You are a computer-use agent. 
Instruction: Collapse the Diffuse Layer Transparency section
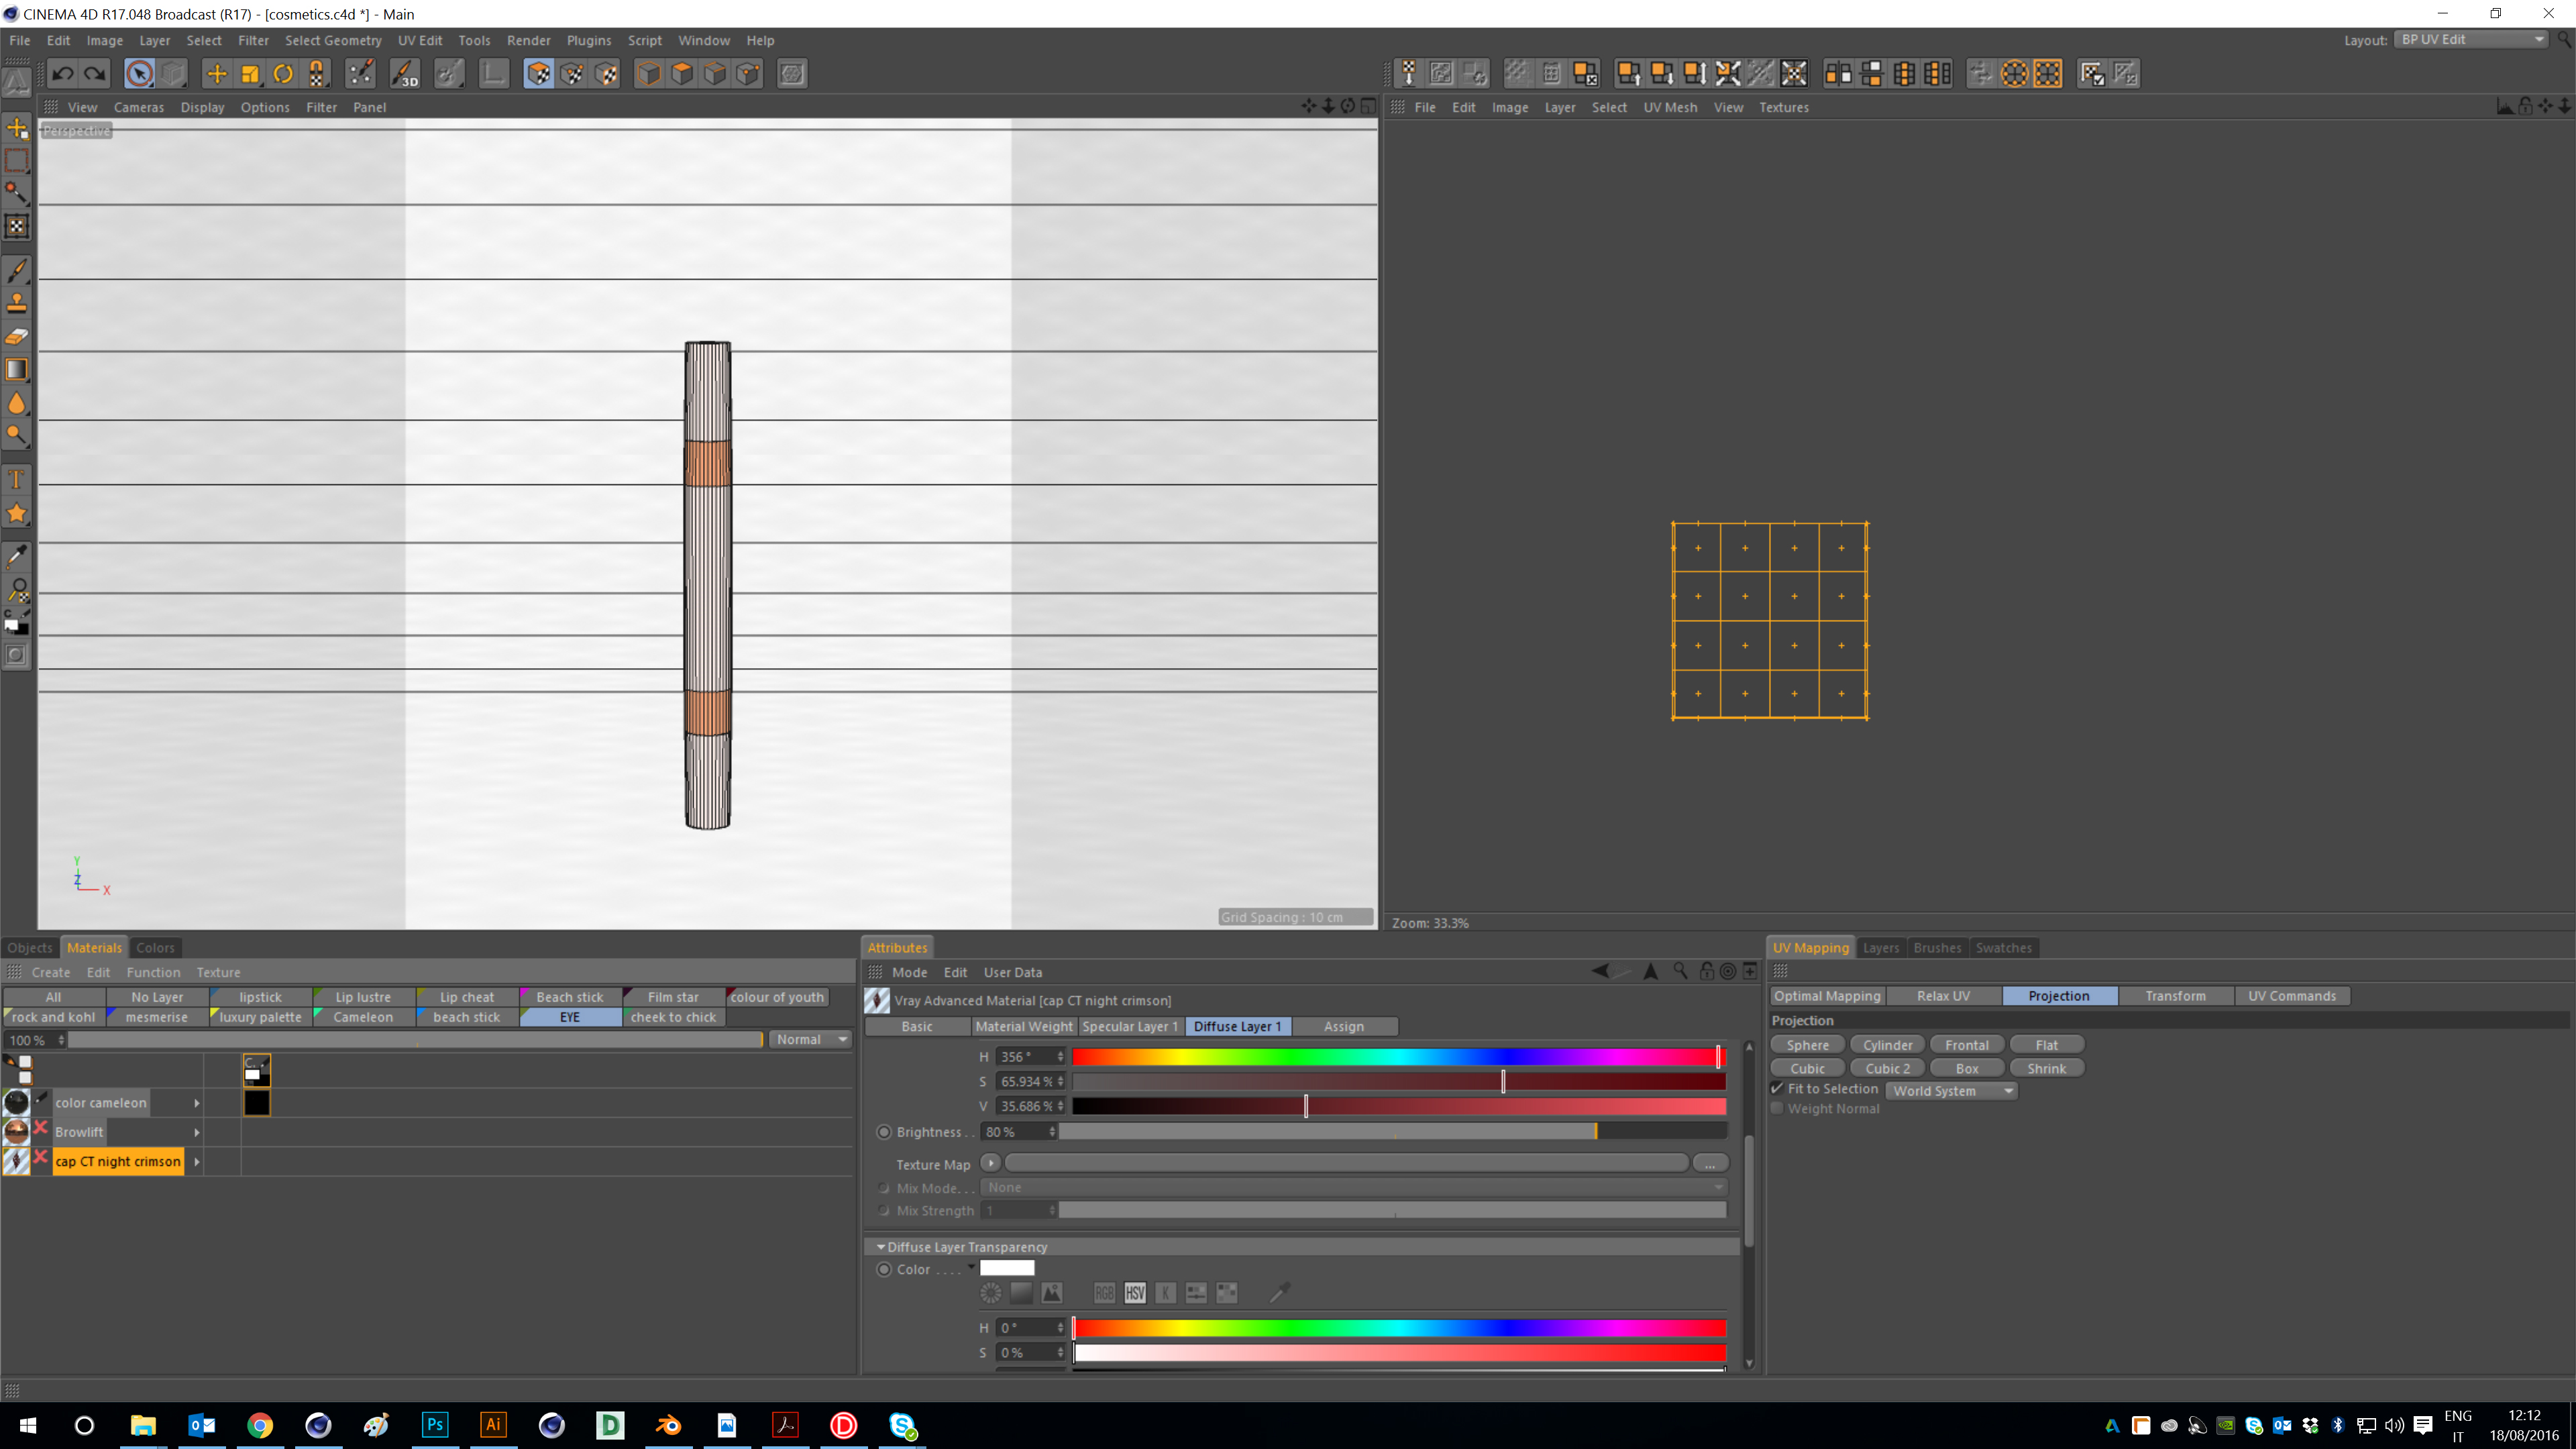click(x=881, y=1247)
